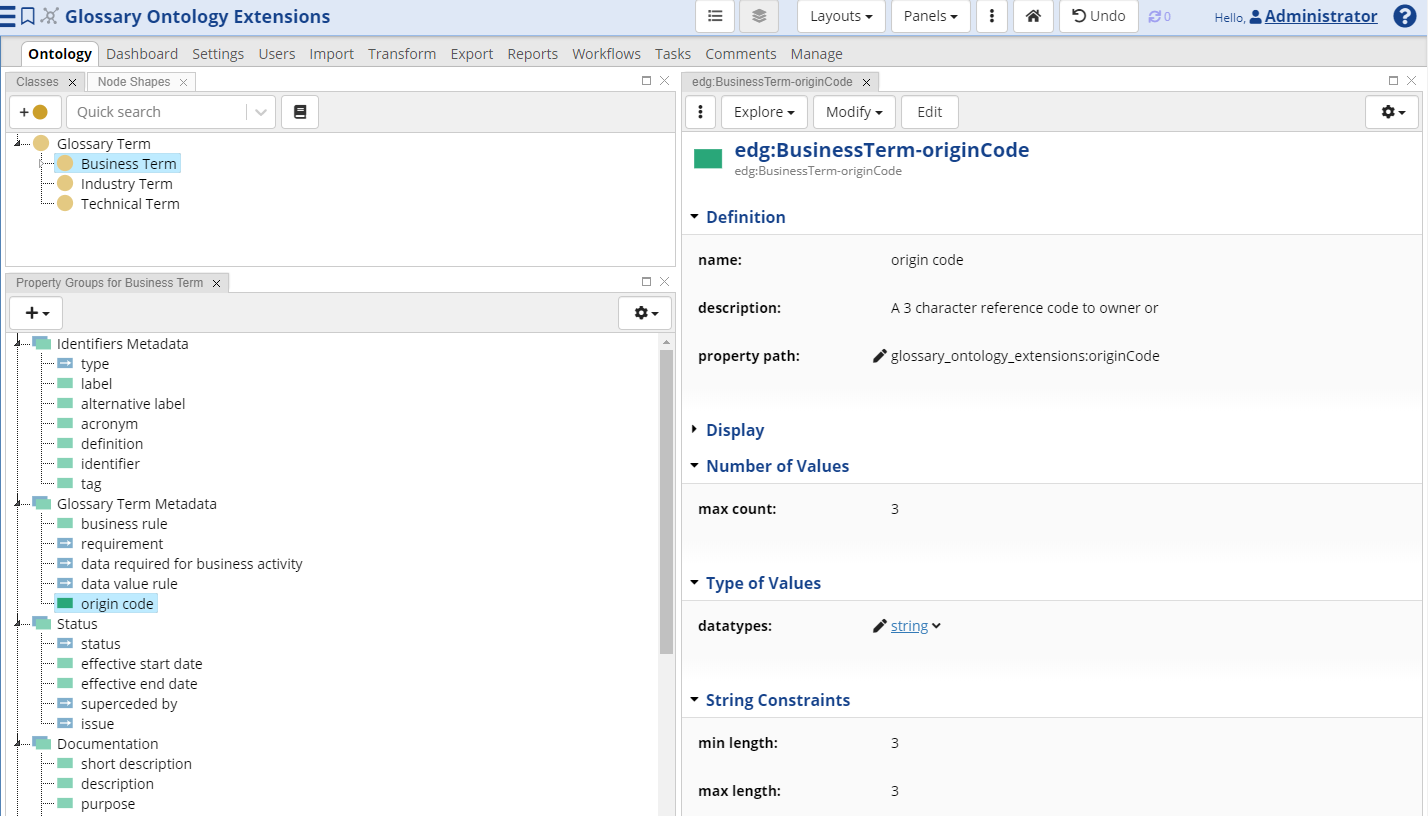Click the bookmark icon in header

pyautogui.click(x=28, y=16)
